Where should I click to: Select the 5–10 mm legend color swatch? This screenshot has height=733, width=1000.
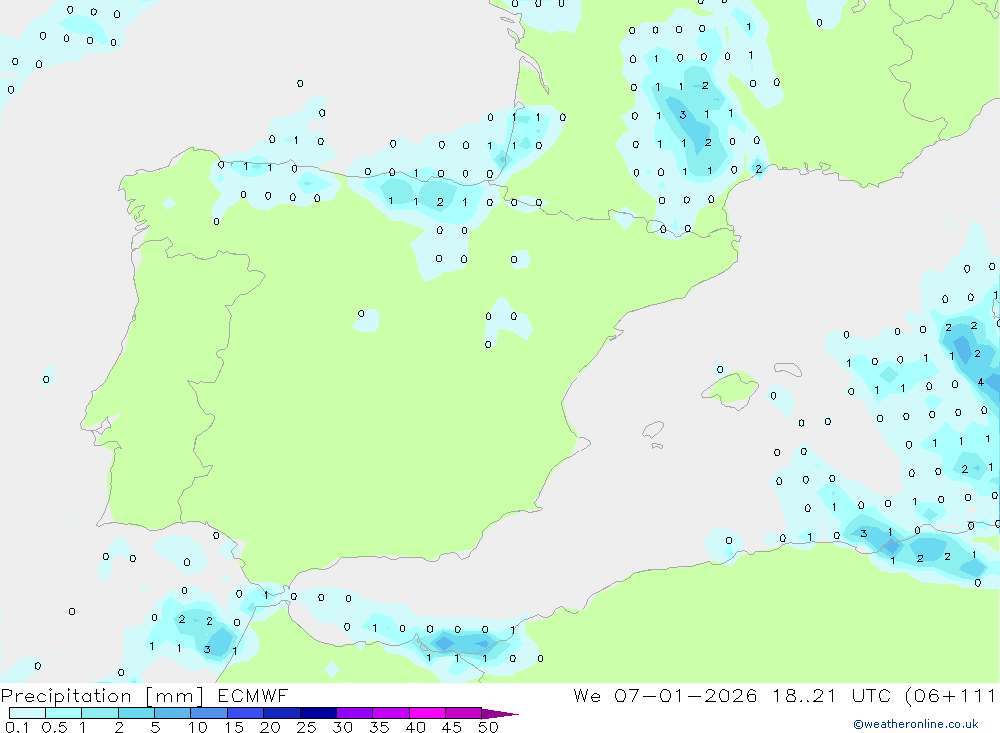(173, 713)
